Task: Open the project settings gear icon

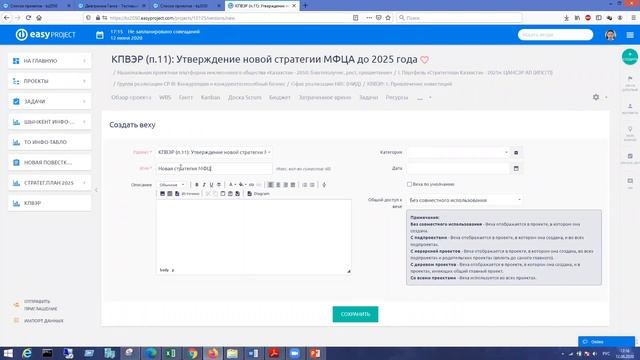Action: (x=596, y=97)
